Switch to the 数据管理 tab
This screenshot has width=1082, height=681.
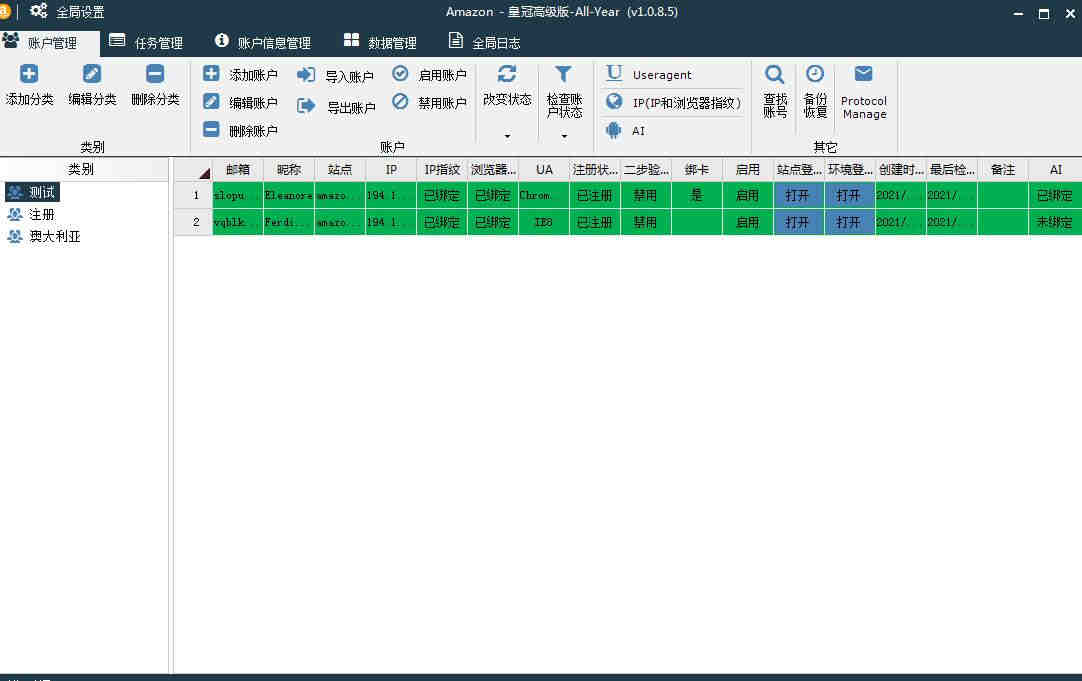(x=380, y=43)
